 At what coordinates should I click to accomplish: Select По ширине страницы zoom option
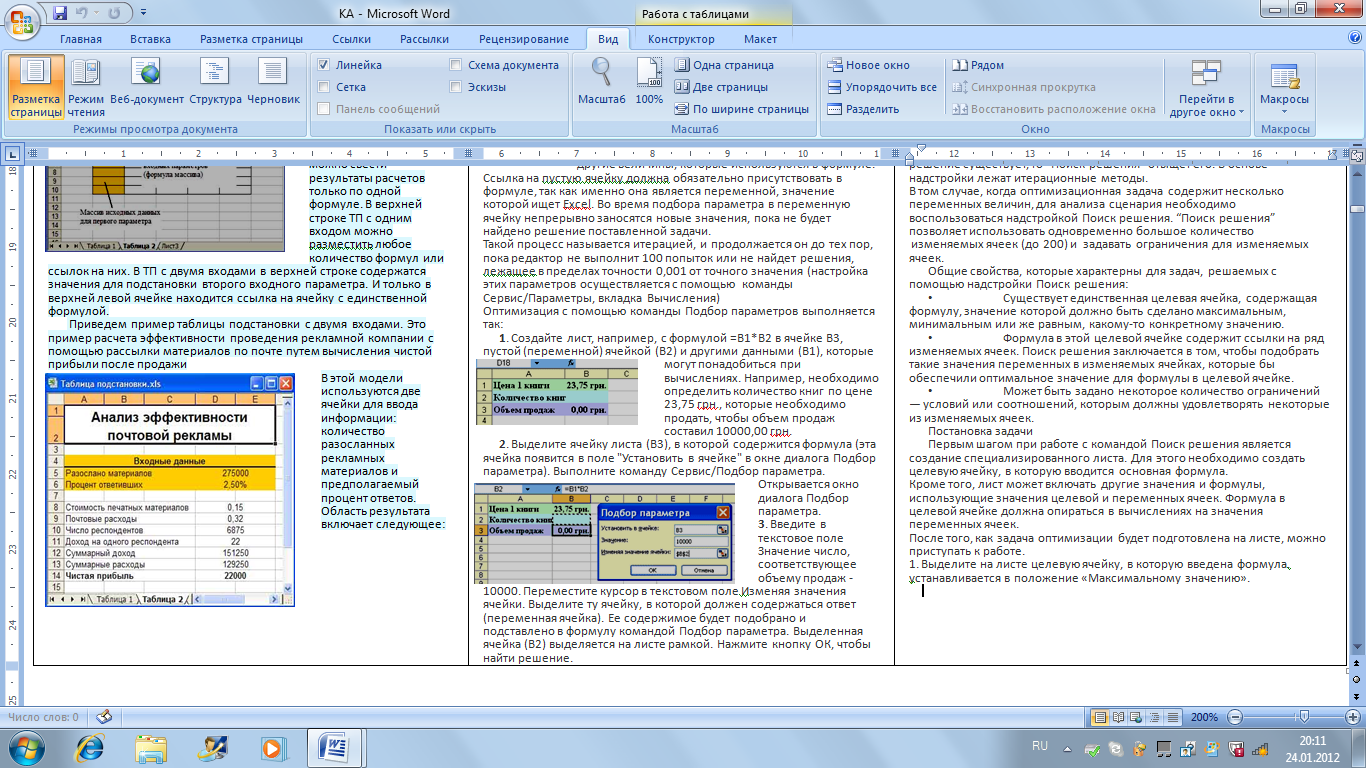pyautogui.click(x=741, y=109)
